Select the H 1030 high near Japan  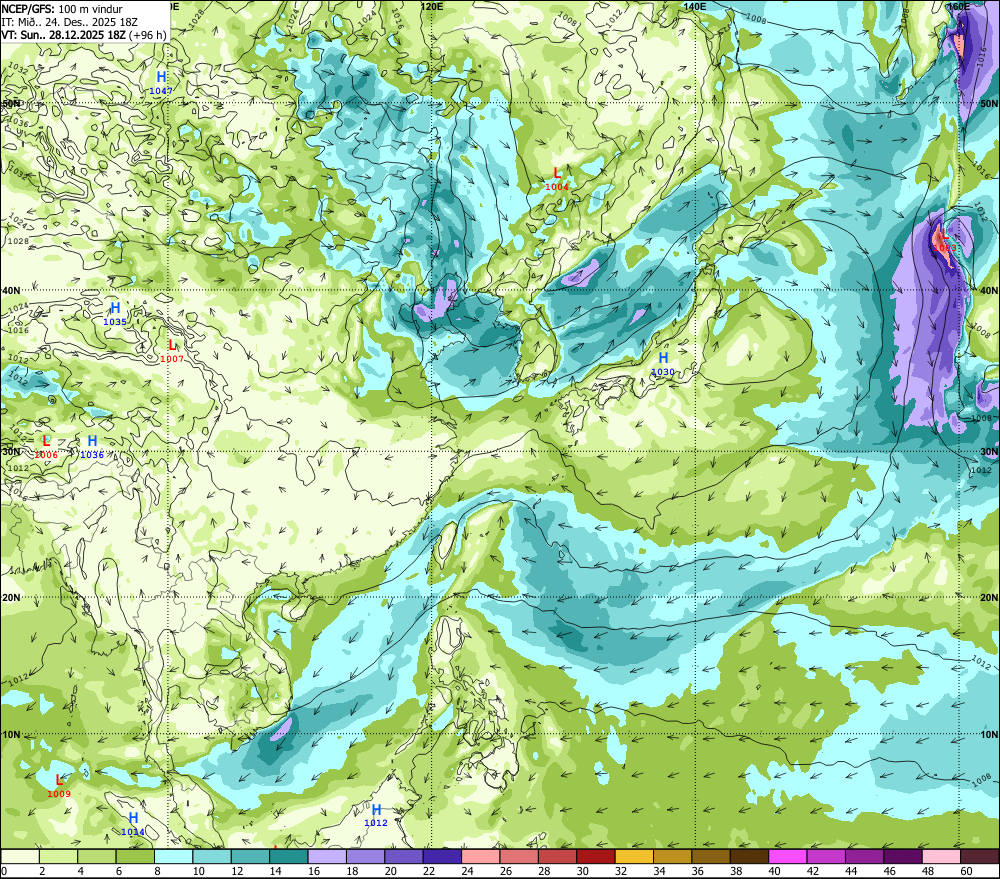pyautogui.click(x=663, y=364)
